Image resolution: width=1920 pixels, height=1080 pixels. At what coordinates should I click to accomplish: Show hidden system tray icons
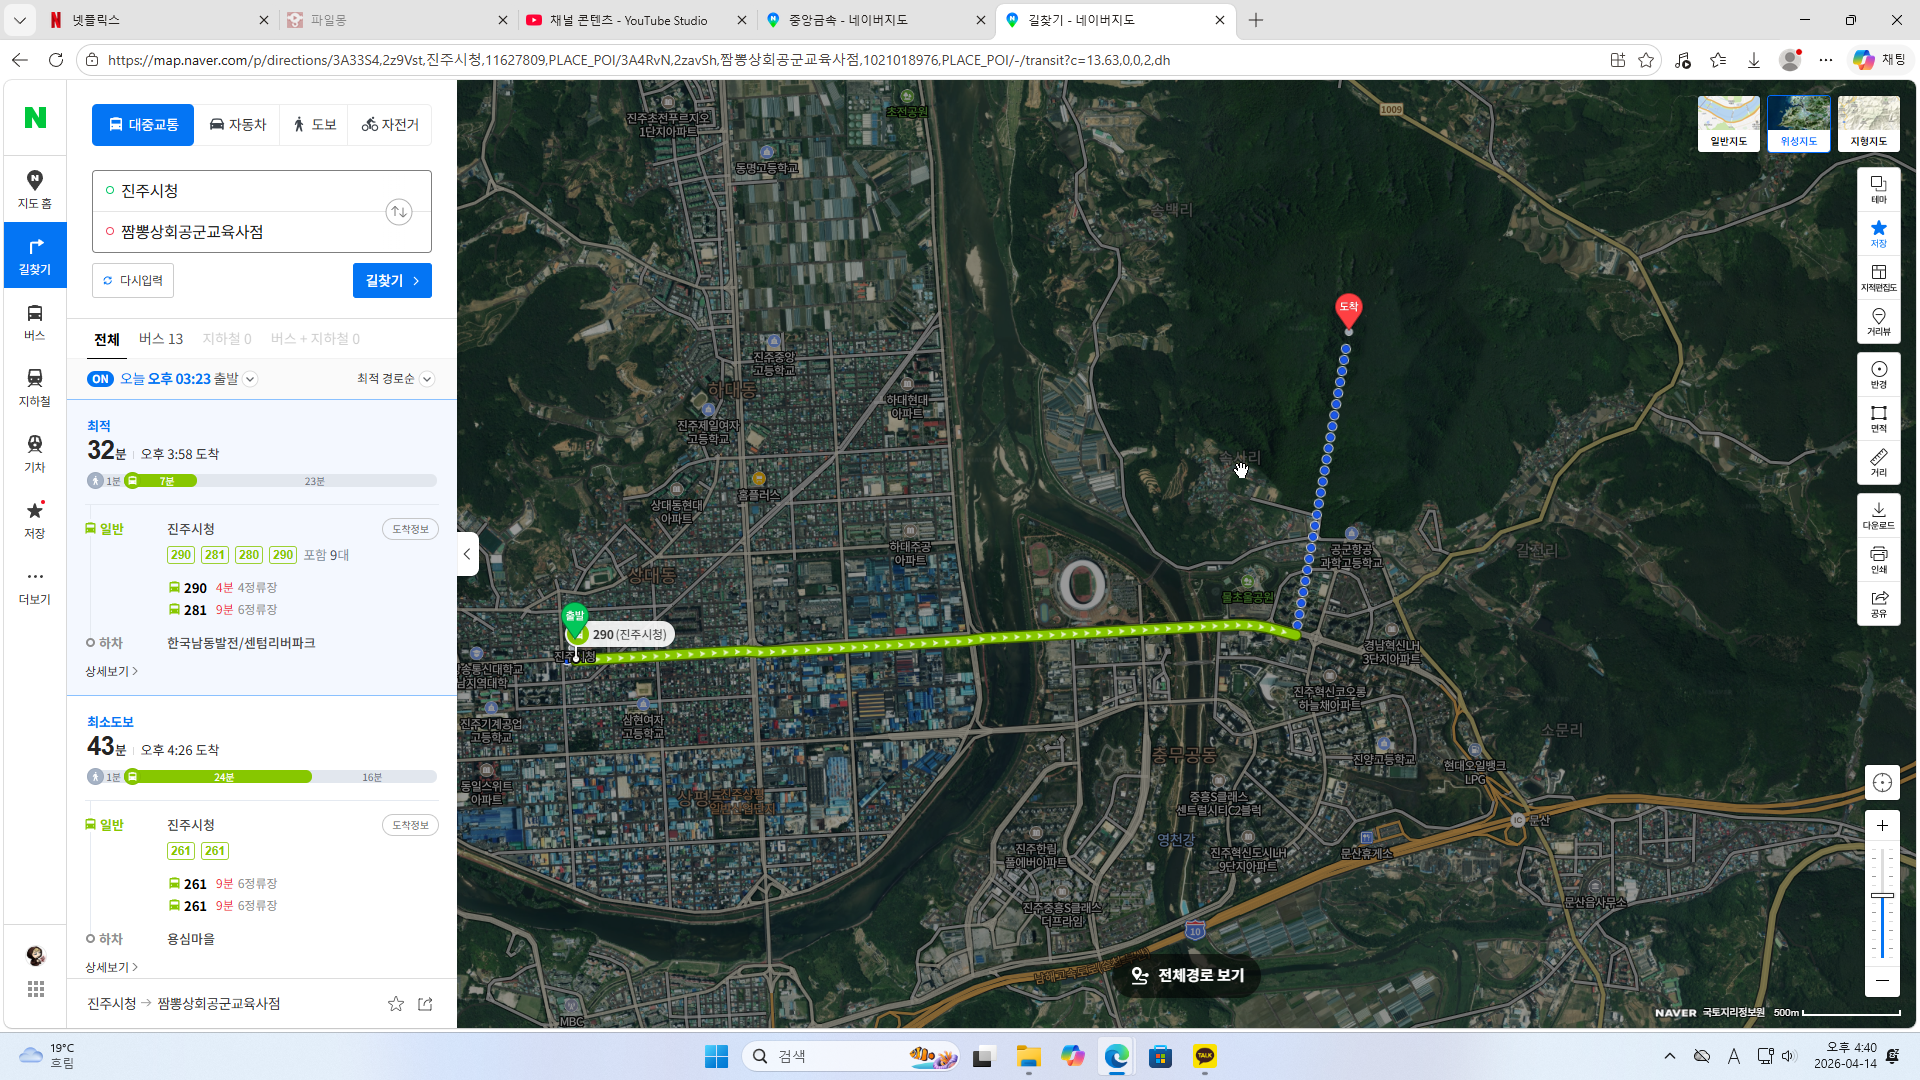coord(1669,1056)
